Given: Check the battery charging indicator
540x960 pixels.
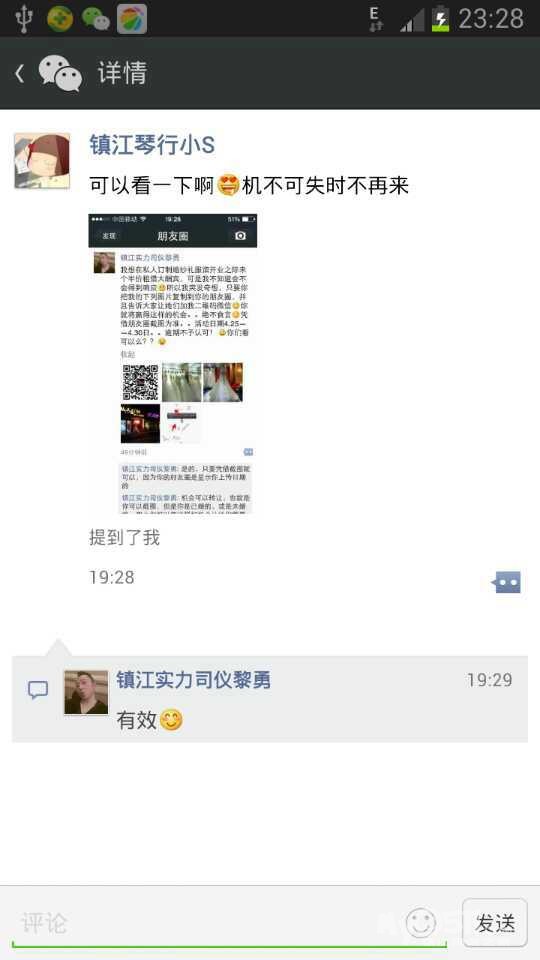Looking at the screenshot, I should pos(440,18).
